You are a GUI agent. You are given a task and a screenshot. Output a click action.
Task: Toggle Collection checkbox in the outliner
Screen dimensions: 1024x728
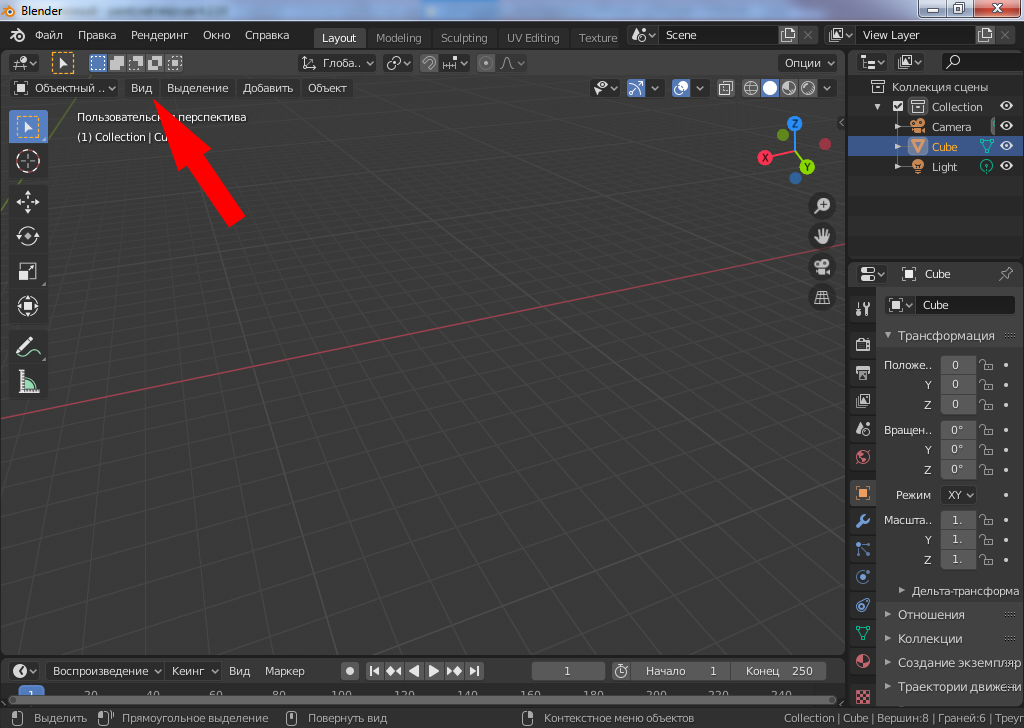(898, 107)
